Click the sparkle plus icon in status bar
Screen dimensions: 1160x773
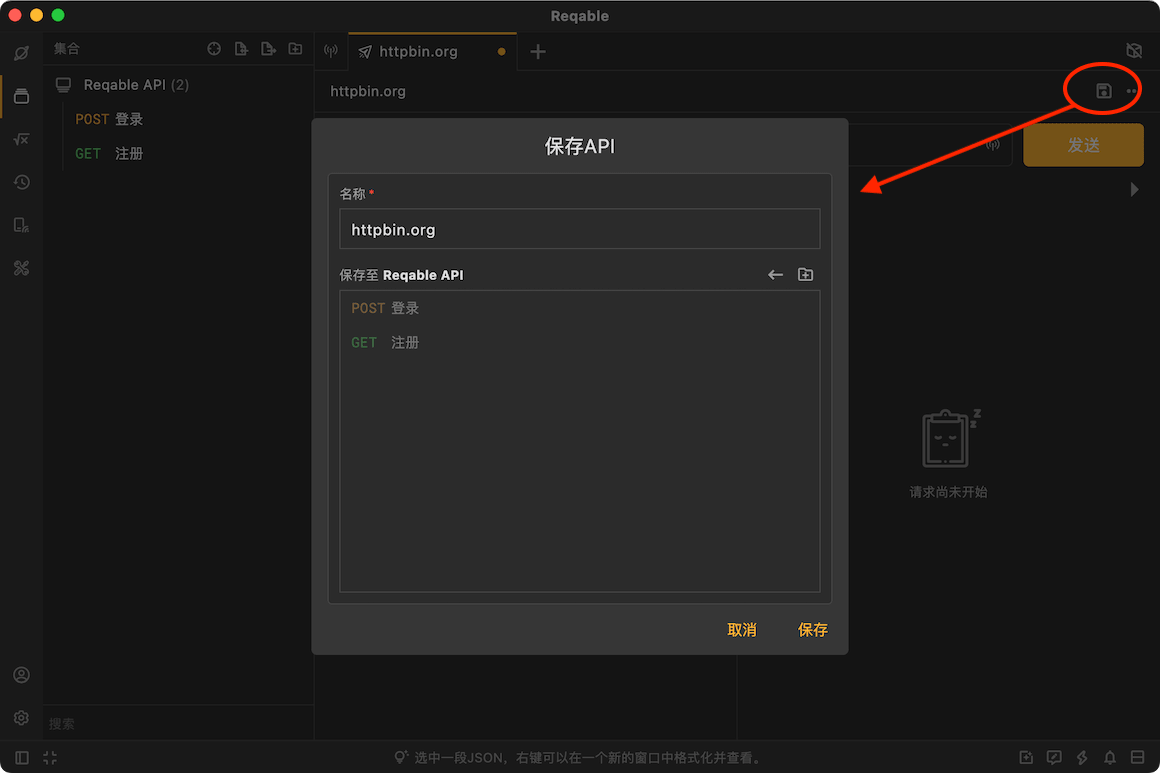coord(1025,757)
